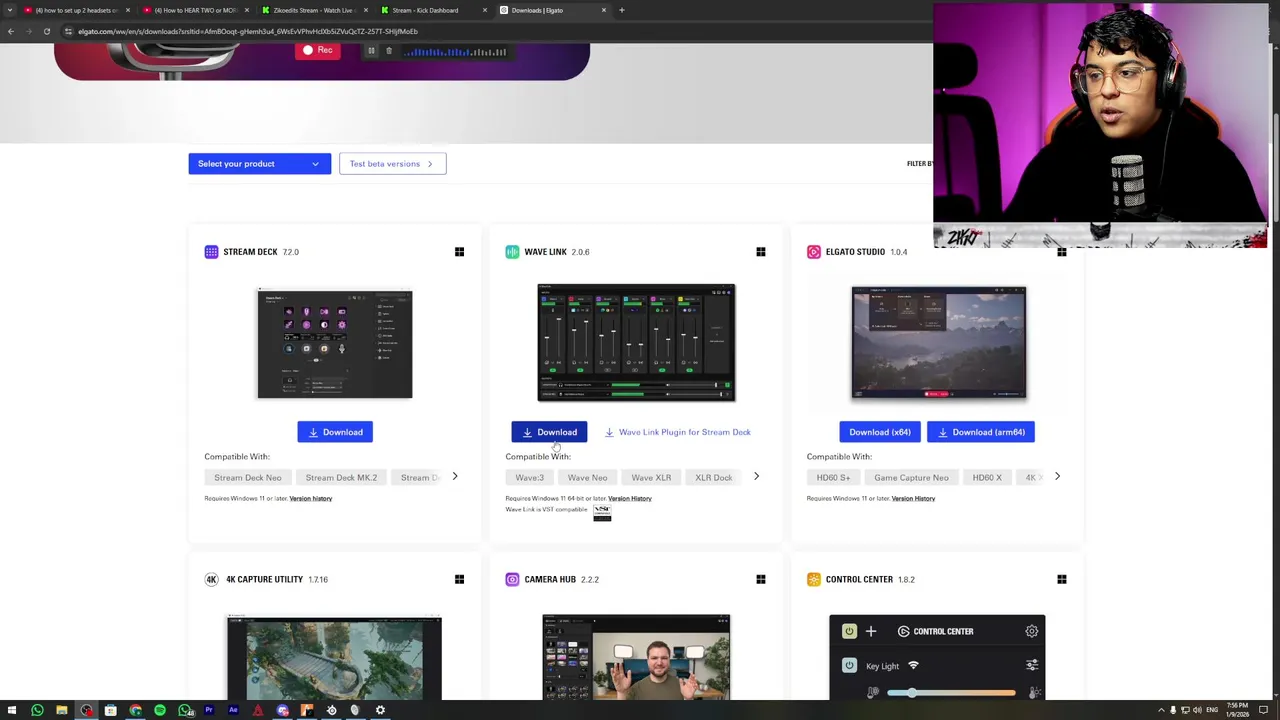1280x720 pixels.
Task: Click the Windows platform icon on Wave Link card
Action: click(x=760, y=252)
